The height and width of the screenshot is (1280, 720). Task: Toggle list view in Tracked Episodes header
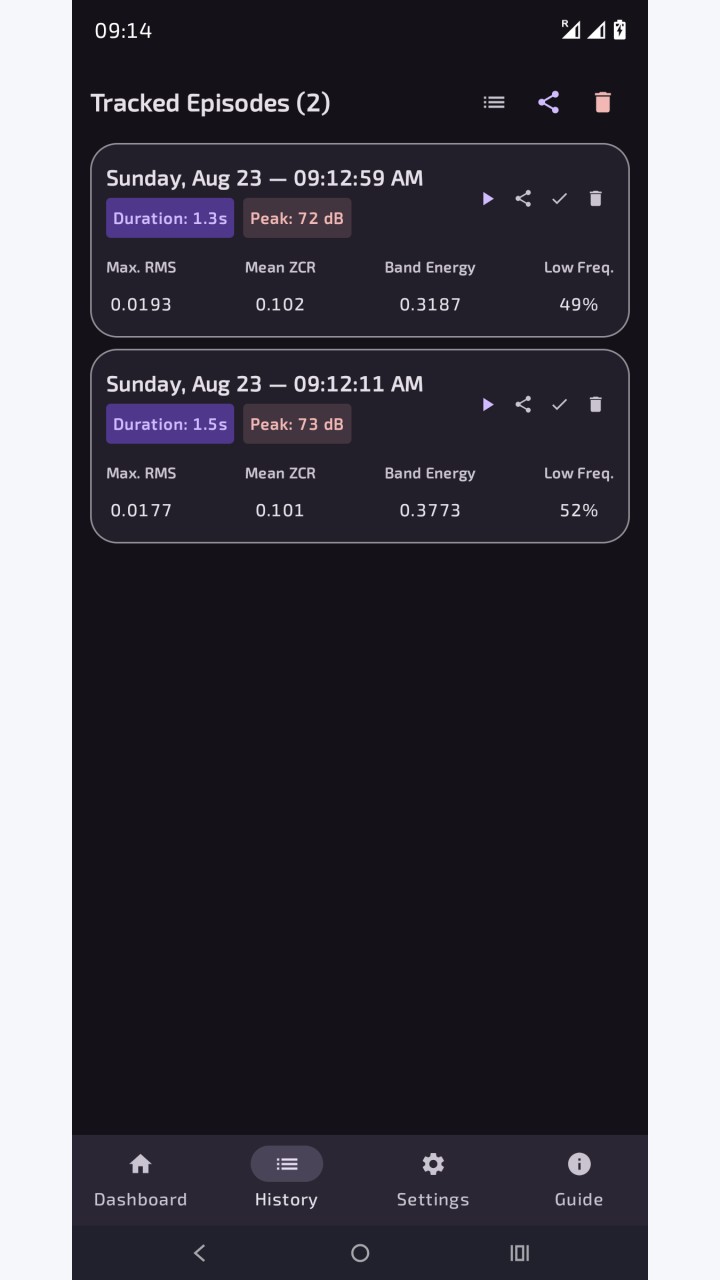click(x=494, y=102)
